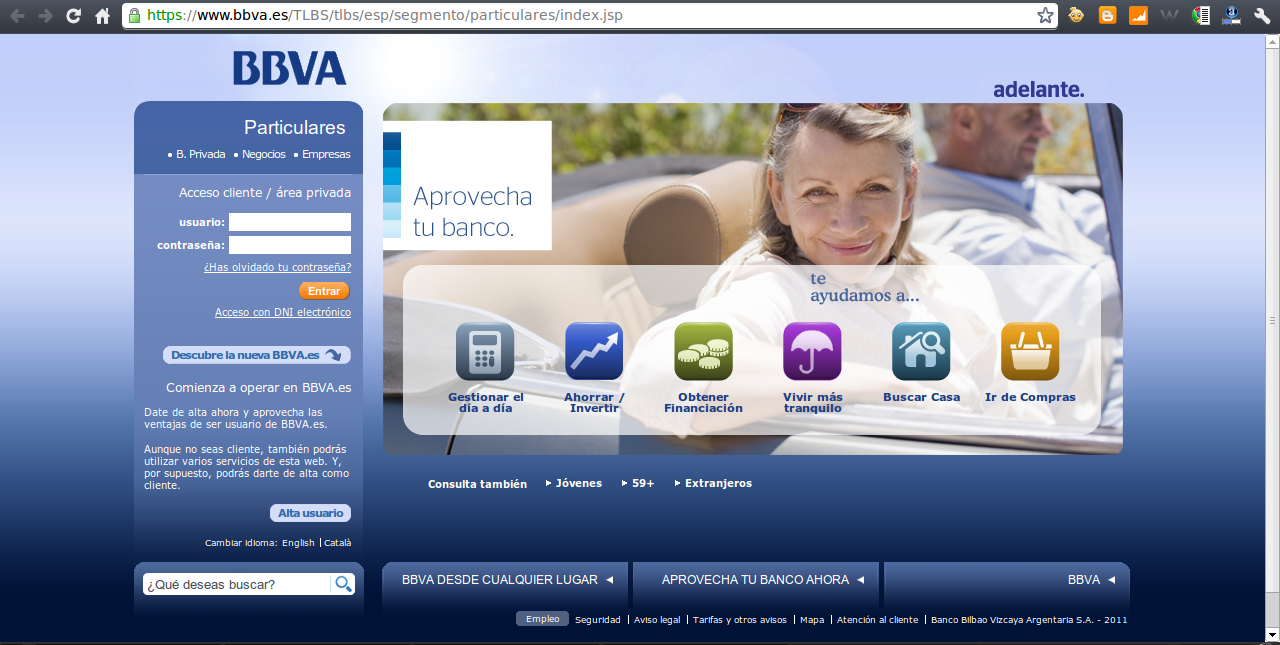Click the Alta usuario button
This screenshot has height=645, width=1280.
click(310, 513)
